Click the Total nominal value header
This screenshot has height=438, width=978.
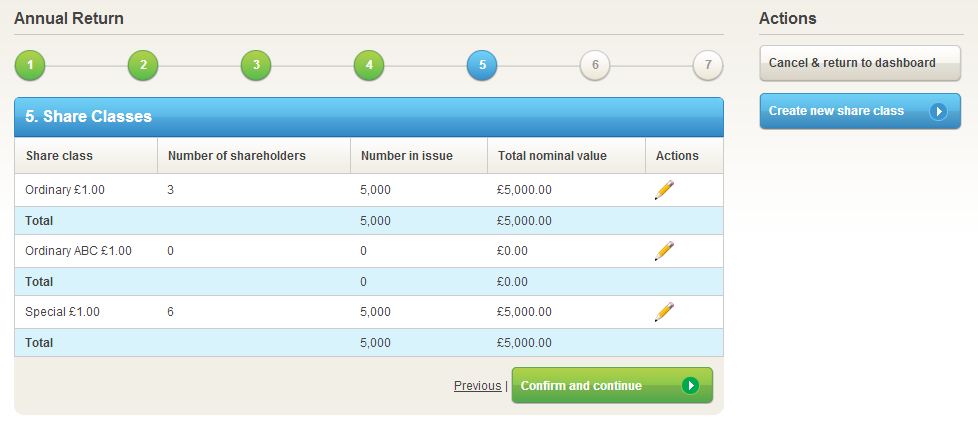[x=552, y=156]
